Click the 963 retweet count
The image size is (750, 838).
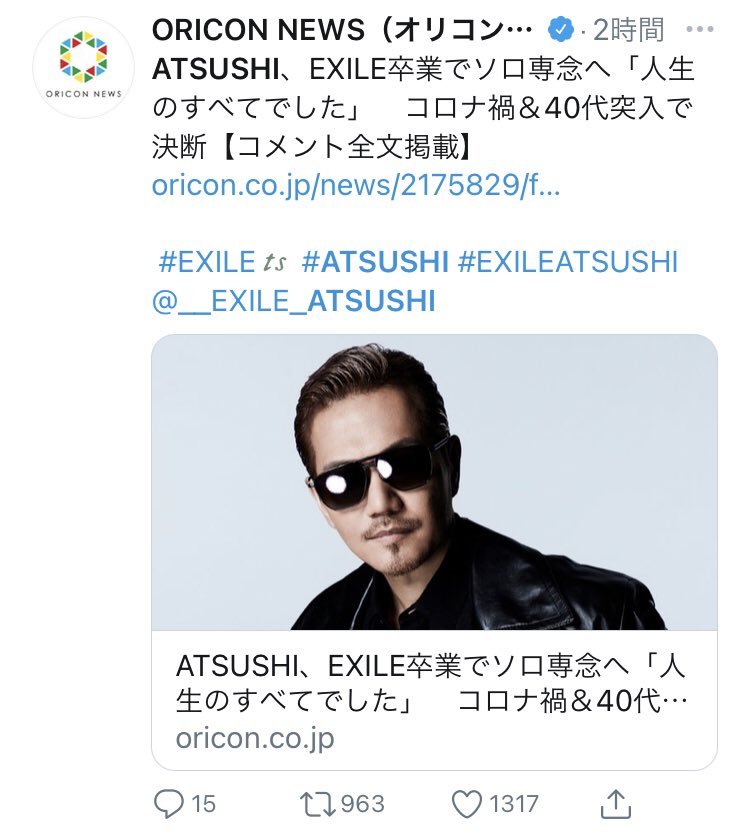click(x=362, y=804)
